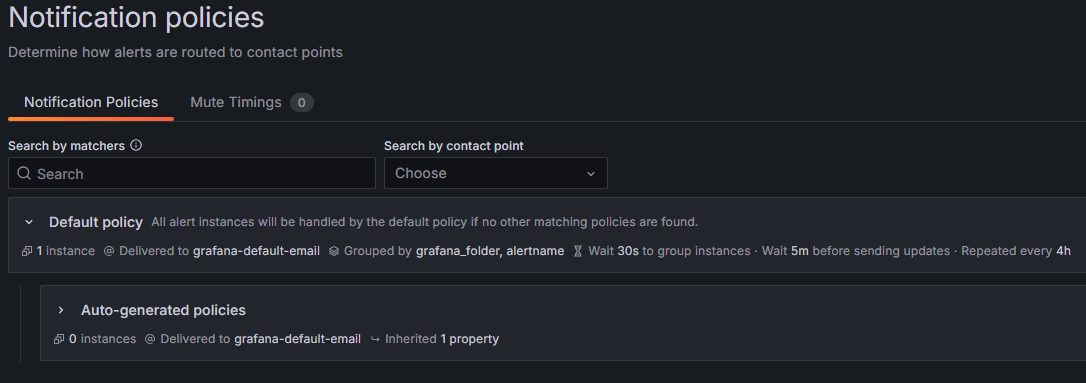Click the @ icon in Auto-generated policies
Screen dimensions: 1086x383
(x=150, y=339)
